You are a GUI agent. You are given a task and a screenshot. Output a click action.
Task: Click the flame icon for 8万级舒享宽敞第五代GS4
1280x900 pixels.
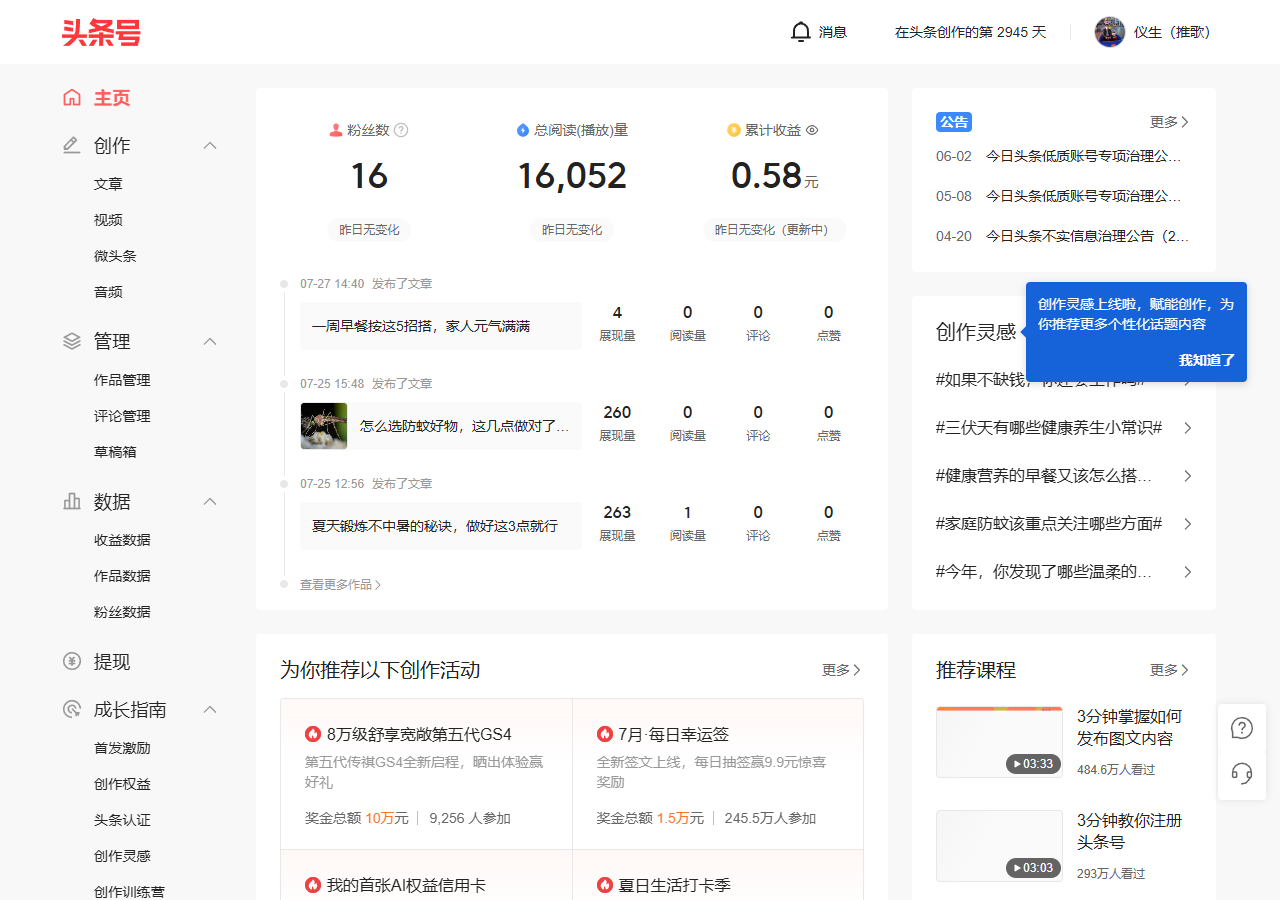[x=313, y=734]
